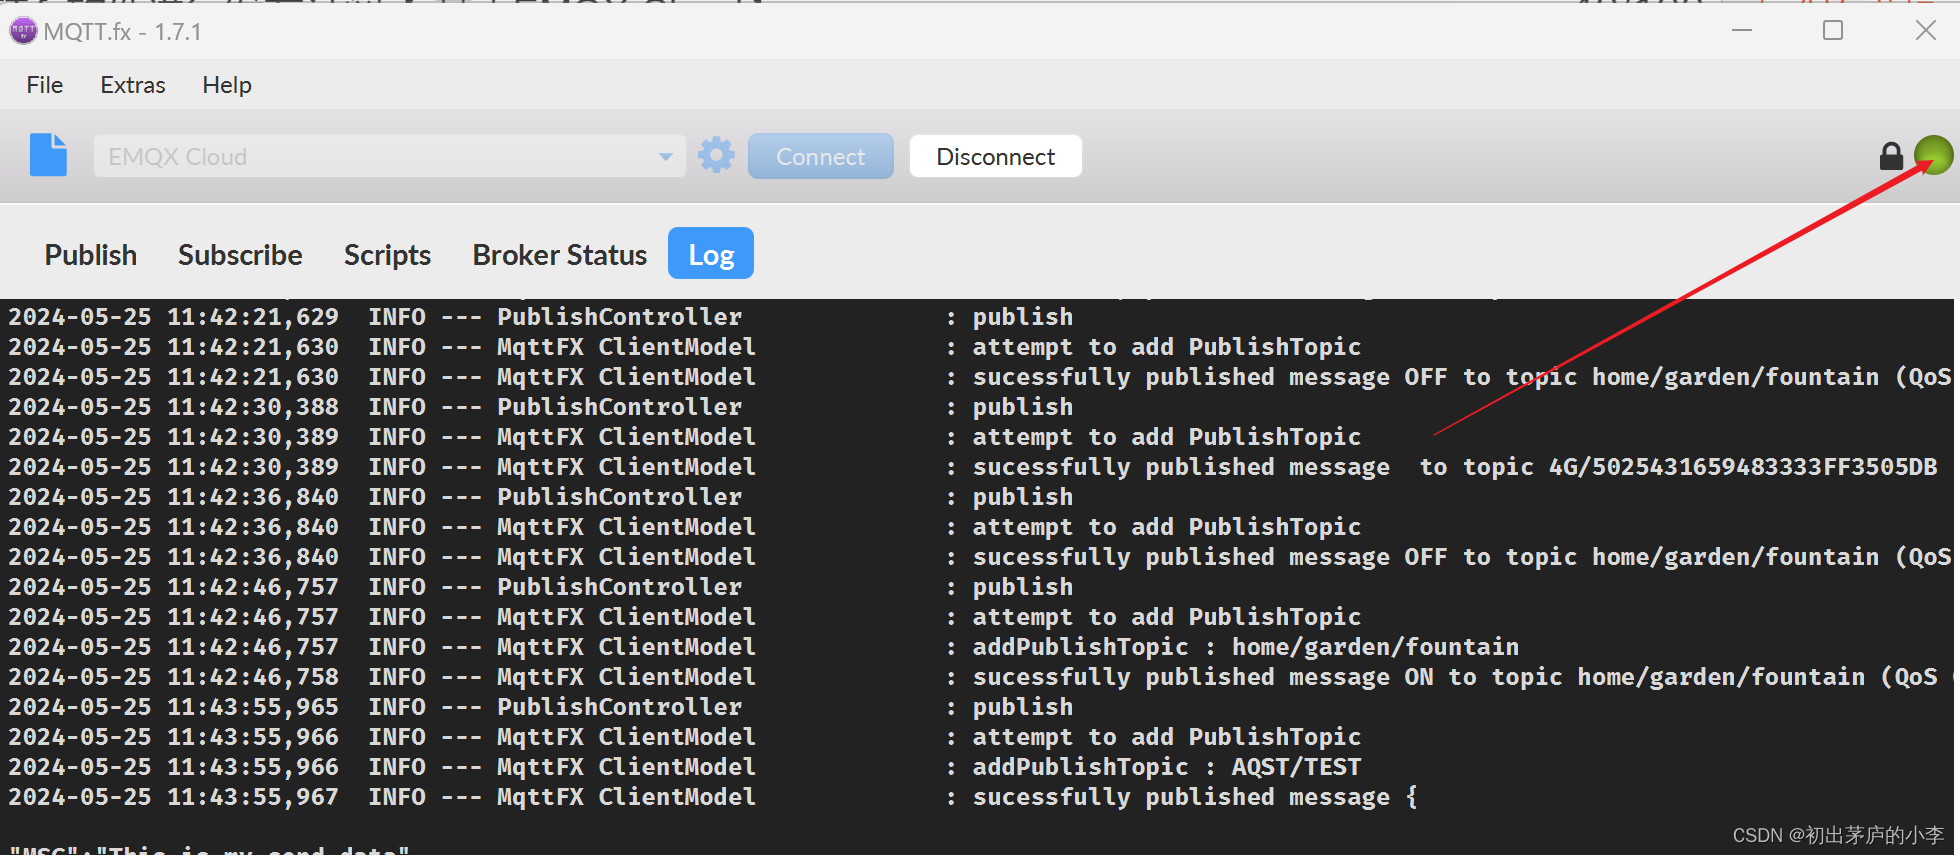Click the Connect button
The width and height of the screenshot is (1960, 855).
(x=821, y=156)
